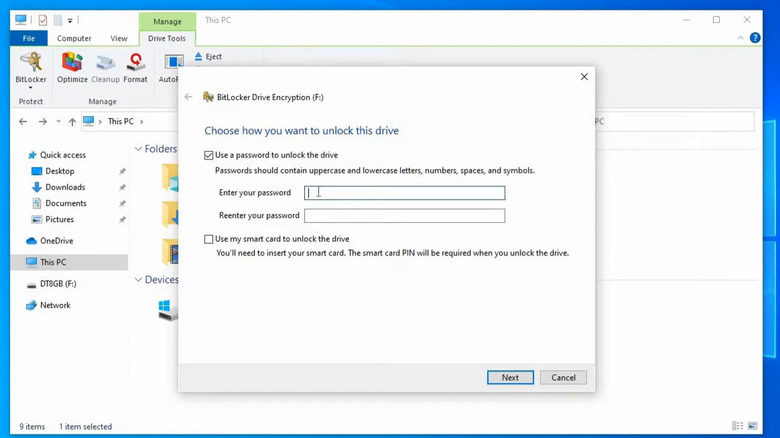
Task: Collapse the Devices group
Action: (138, 280)
